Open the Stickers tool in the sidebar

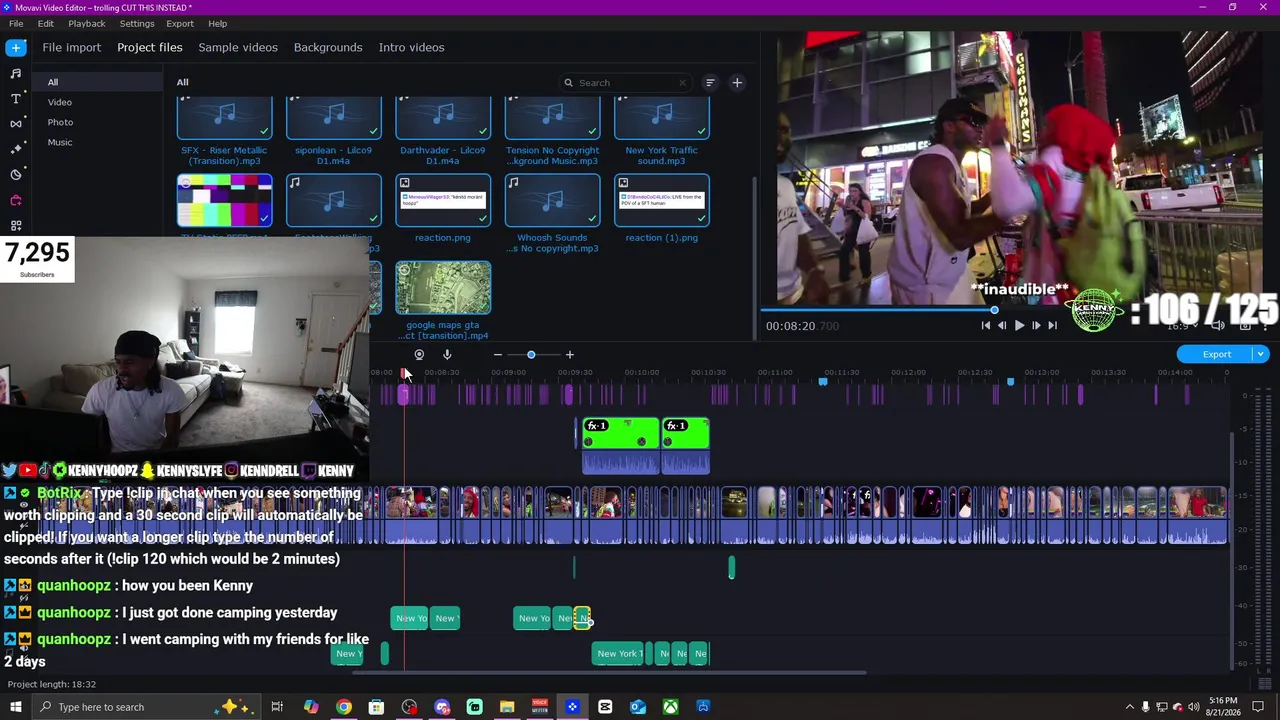(x=16, y=174)
